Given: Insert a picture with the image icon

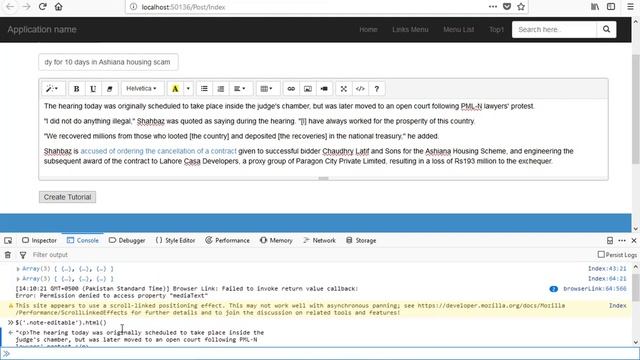Looking at the screenshot, I should click(308, 89).
